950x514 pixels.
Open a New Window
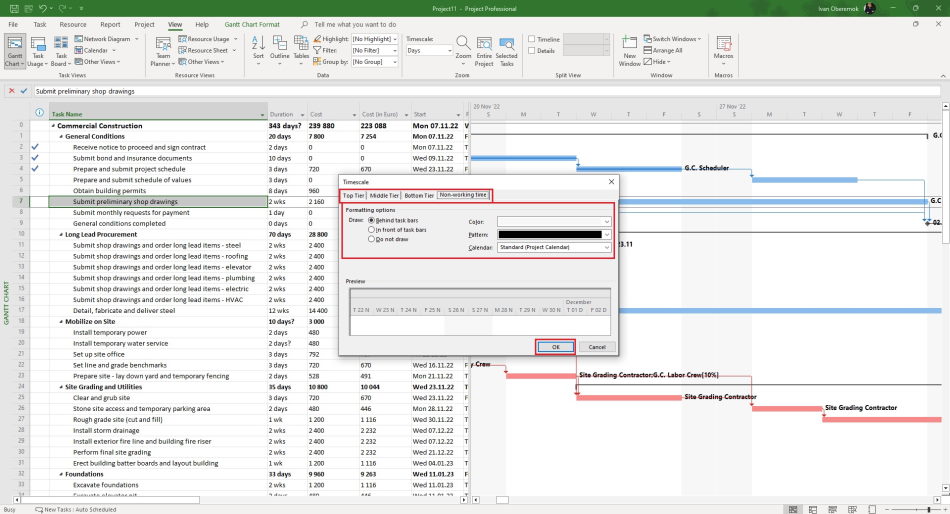pos(629,51)
